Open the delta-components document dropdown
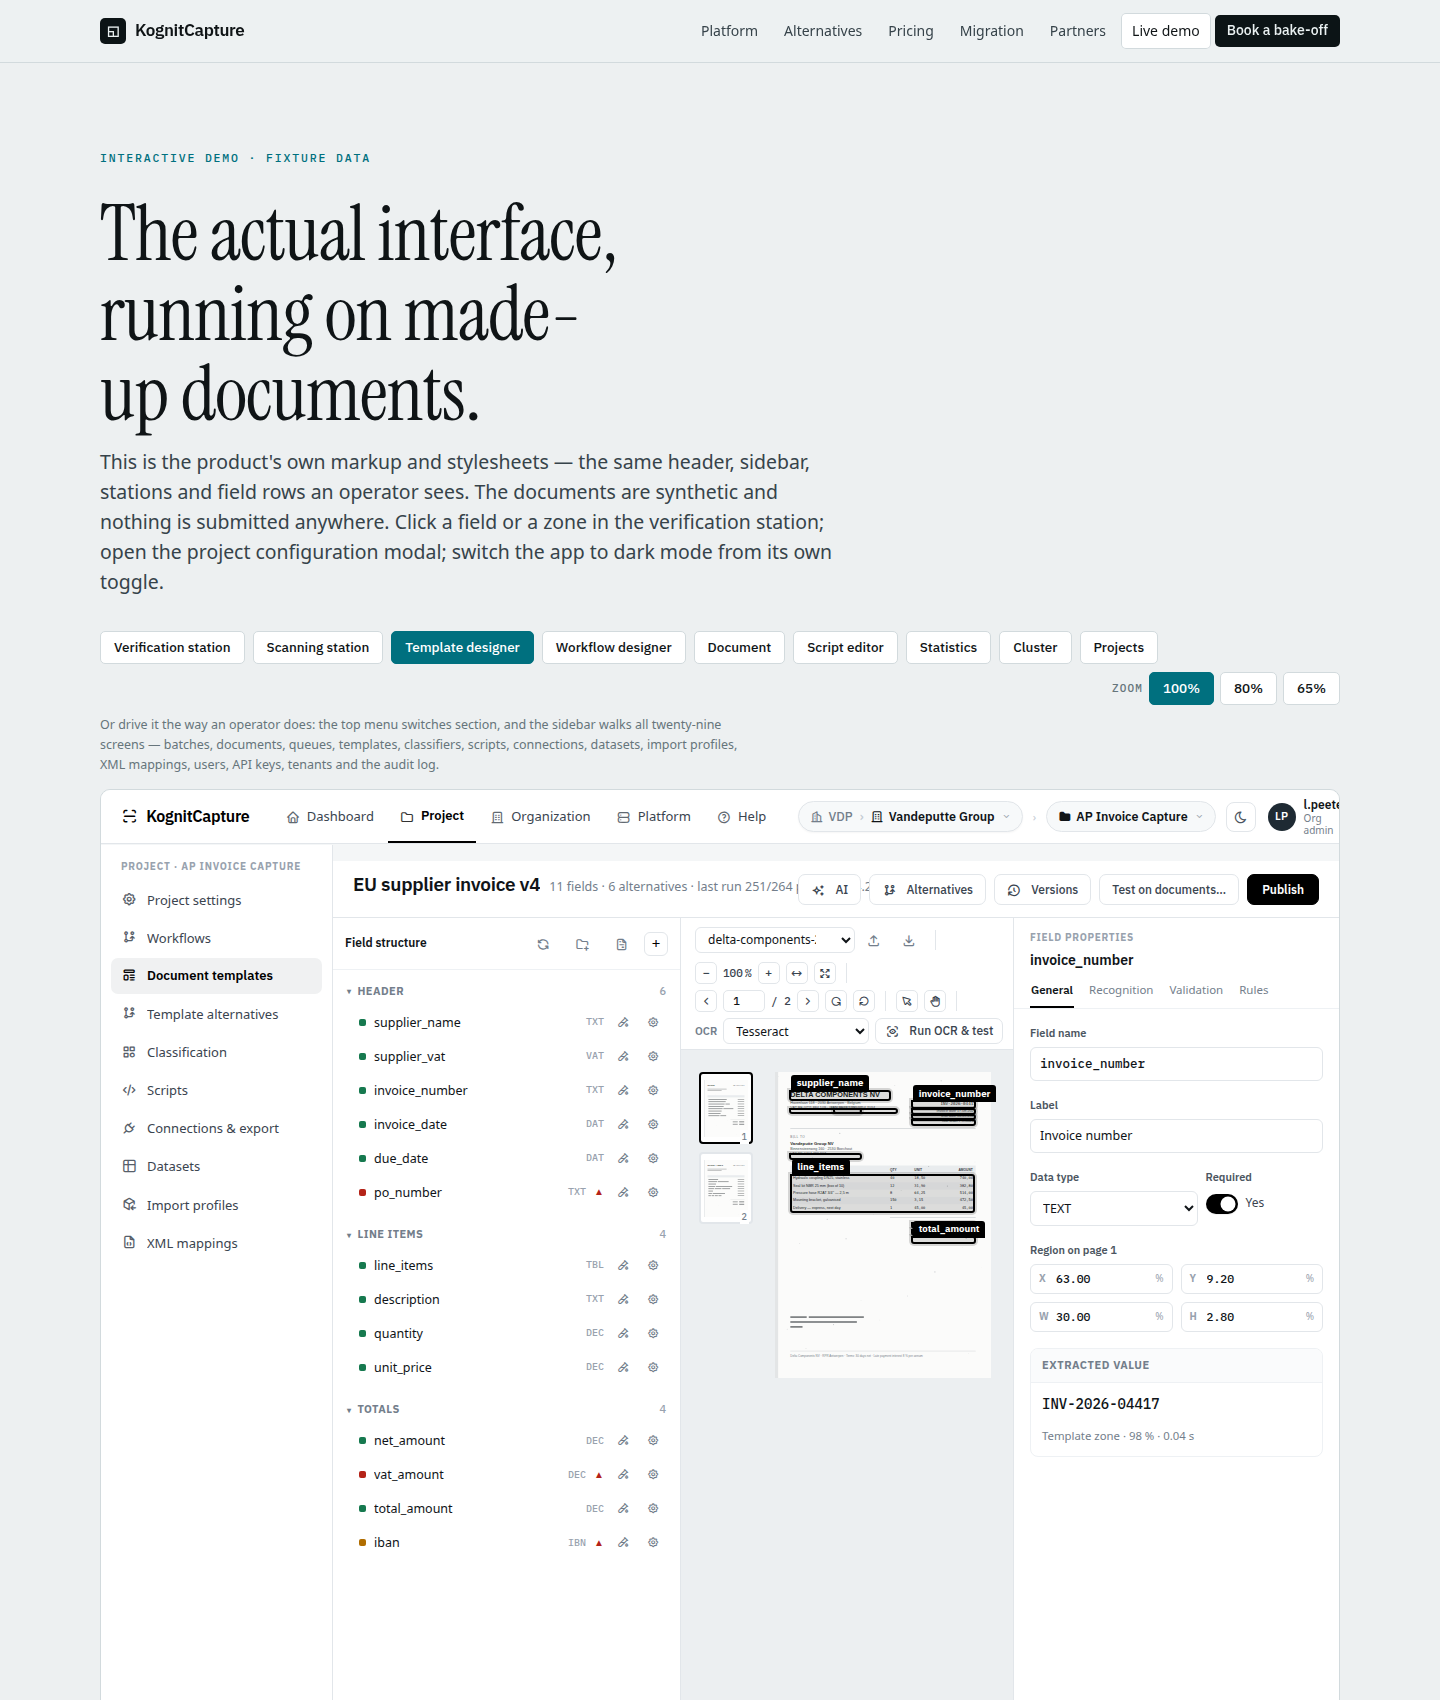The height and width of the screenshot is (1700, 1440). click(x=775, y=940)
